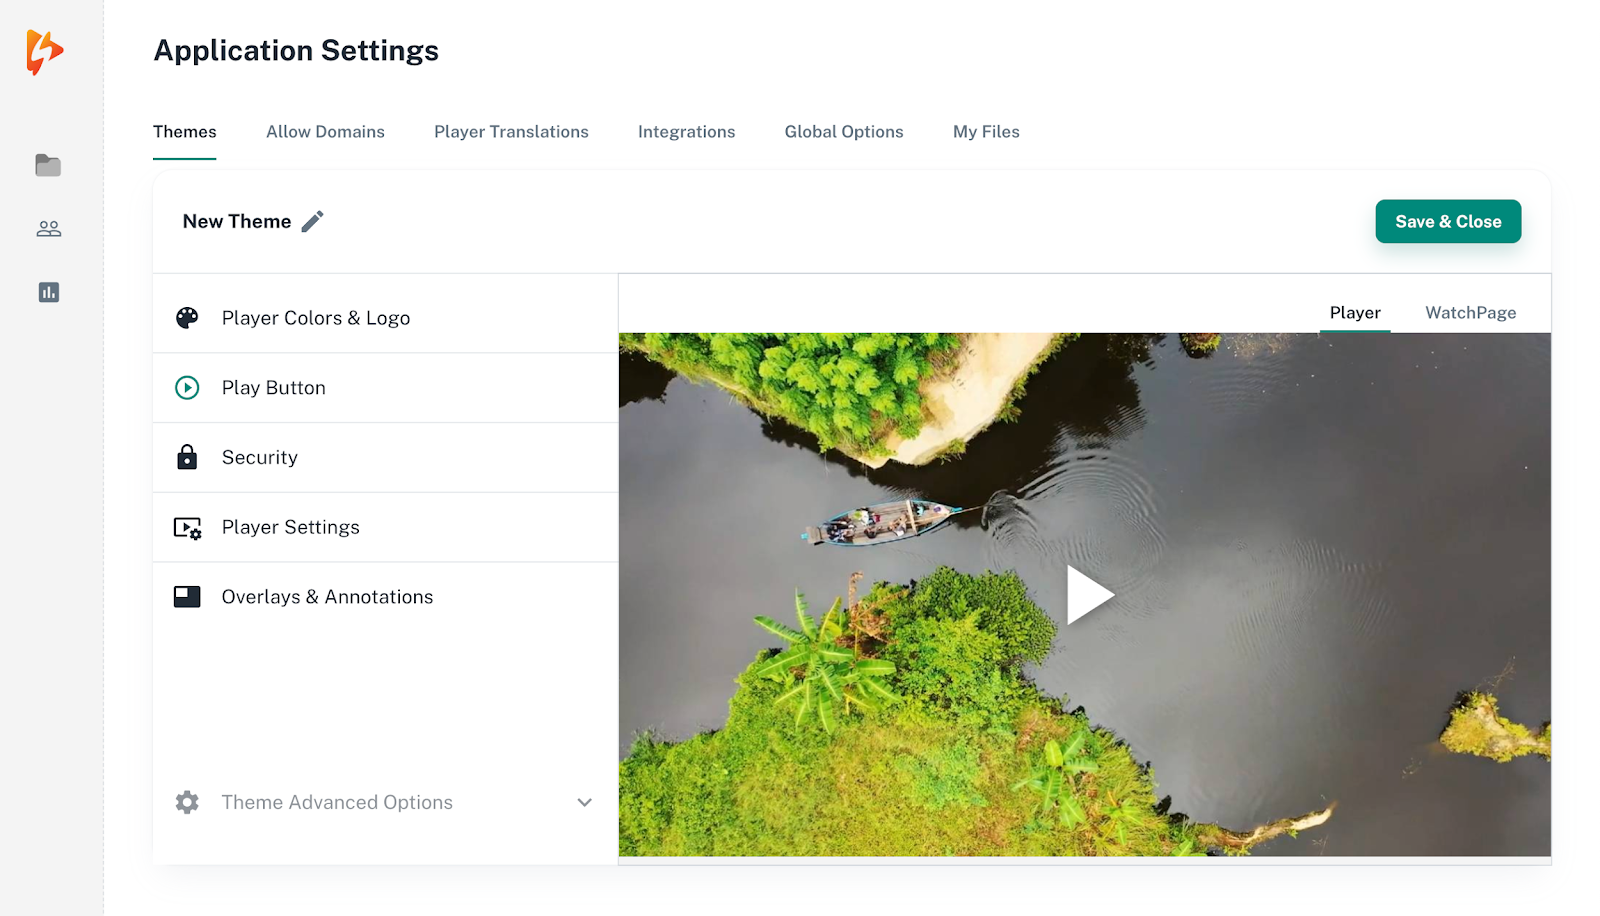Screen dimensions: 1600x916
Task: Select the users icon in the sidebar
Action: tap(48, 229)
